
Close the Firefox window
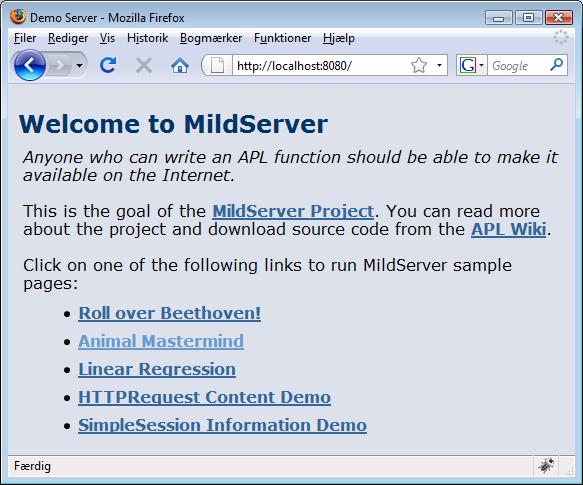point(558,17)
